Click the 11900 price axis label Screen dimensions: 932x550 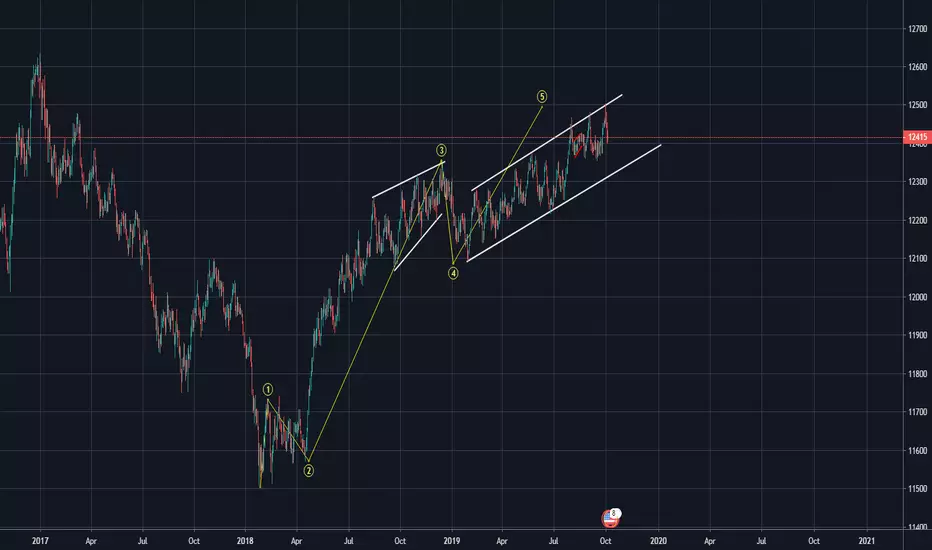[917, 335]
